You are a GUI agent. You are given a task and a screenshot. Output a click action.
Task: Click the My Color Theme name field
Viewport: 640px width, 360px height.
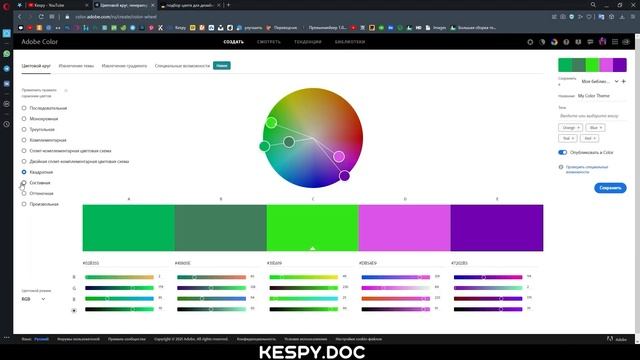point(601,96)
